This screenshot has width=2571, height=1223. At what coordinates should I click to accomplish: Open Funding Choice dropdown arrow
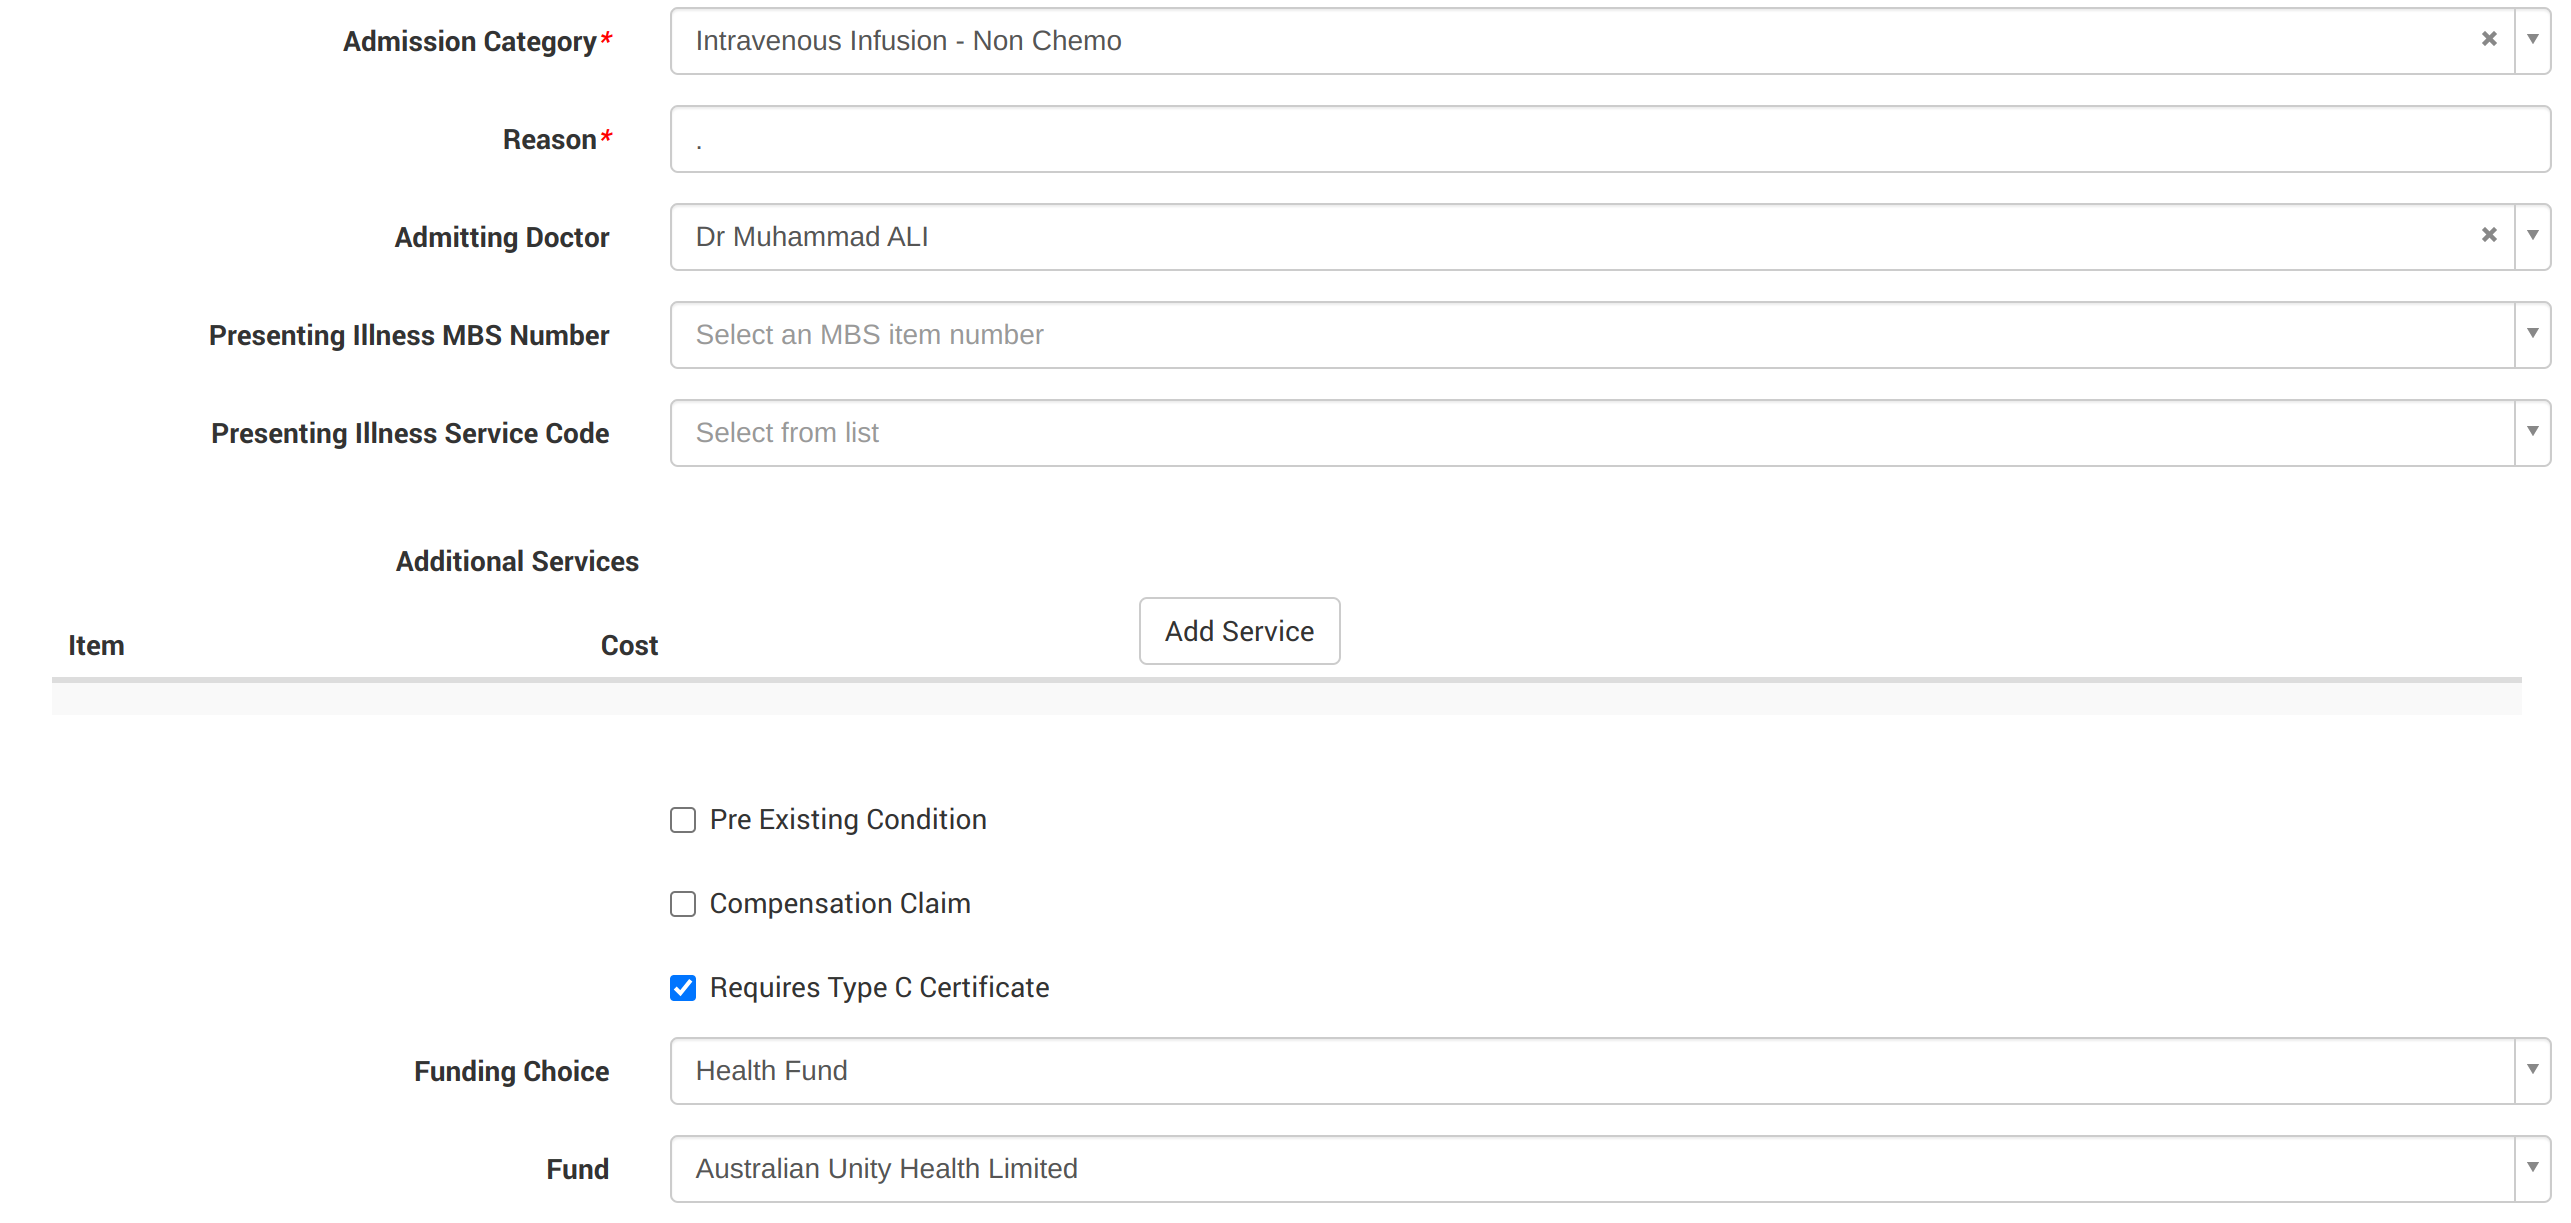pos(2532,1070)
